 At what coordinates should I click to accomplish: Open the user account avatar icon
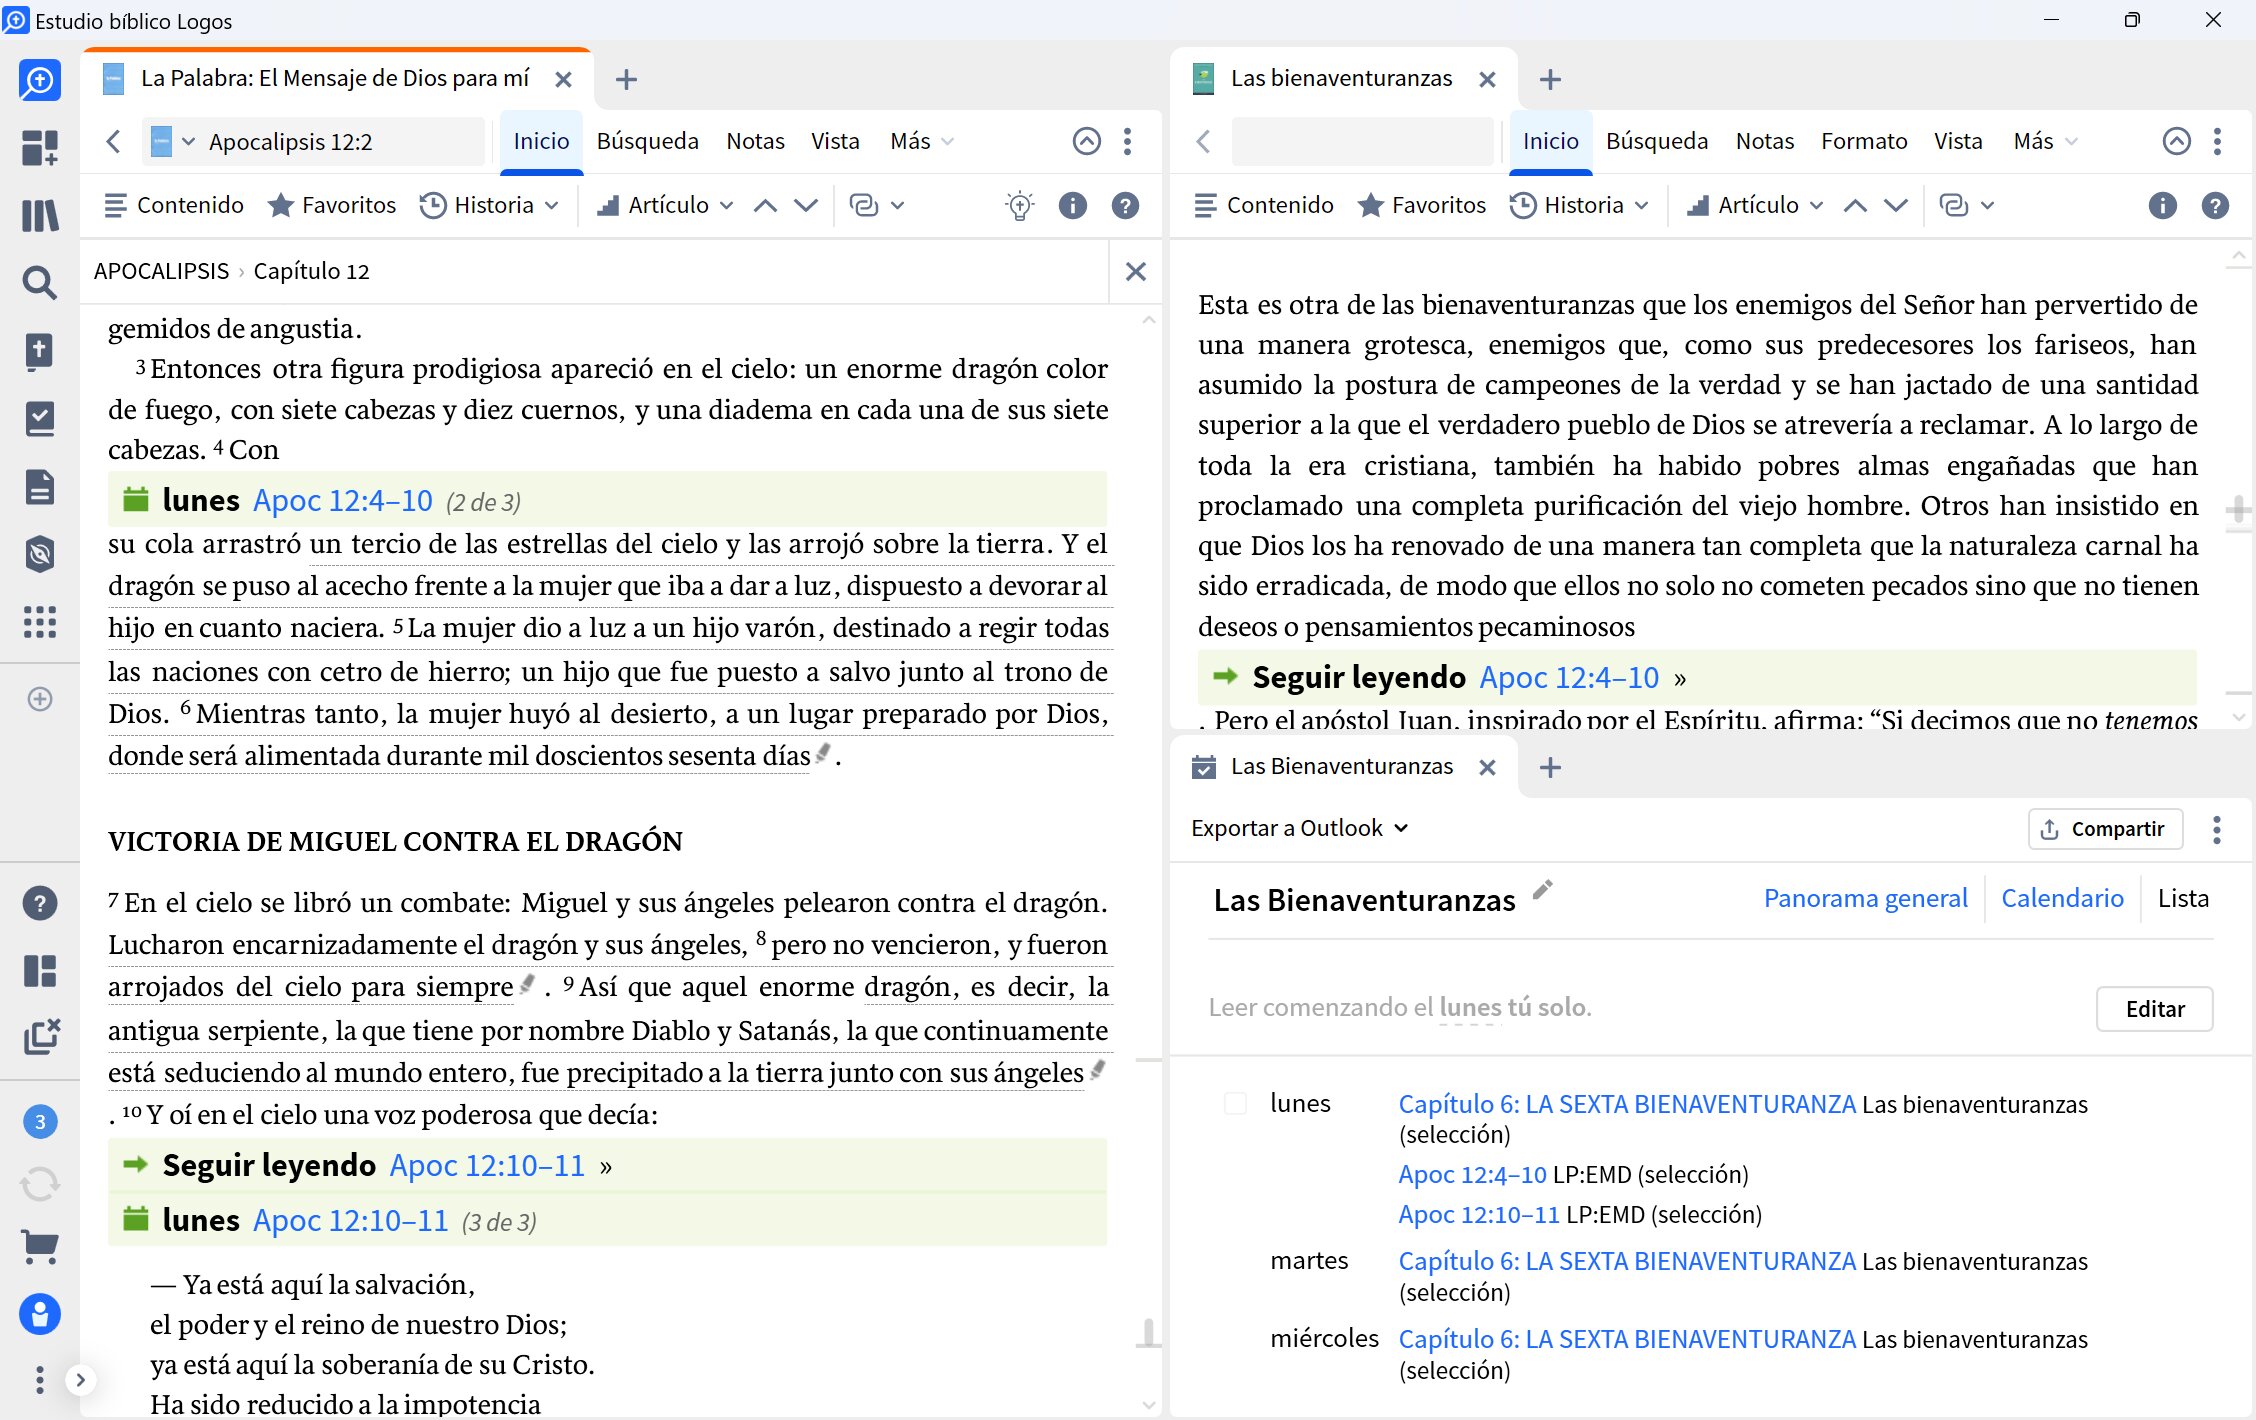[40, 1314]
